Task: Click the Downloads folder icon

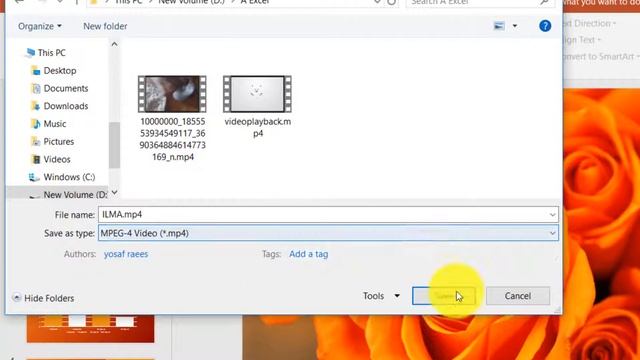Action: click(x=36, y=106)
